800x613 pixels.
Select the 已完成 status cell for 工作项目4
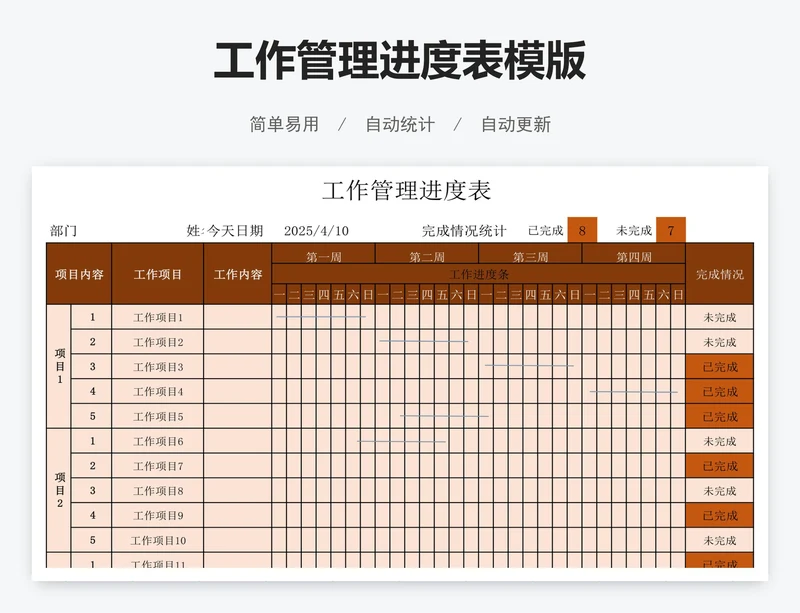[x=720, y=391]
